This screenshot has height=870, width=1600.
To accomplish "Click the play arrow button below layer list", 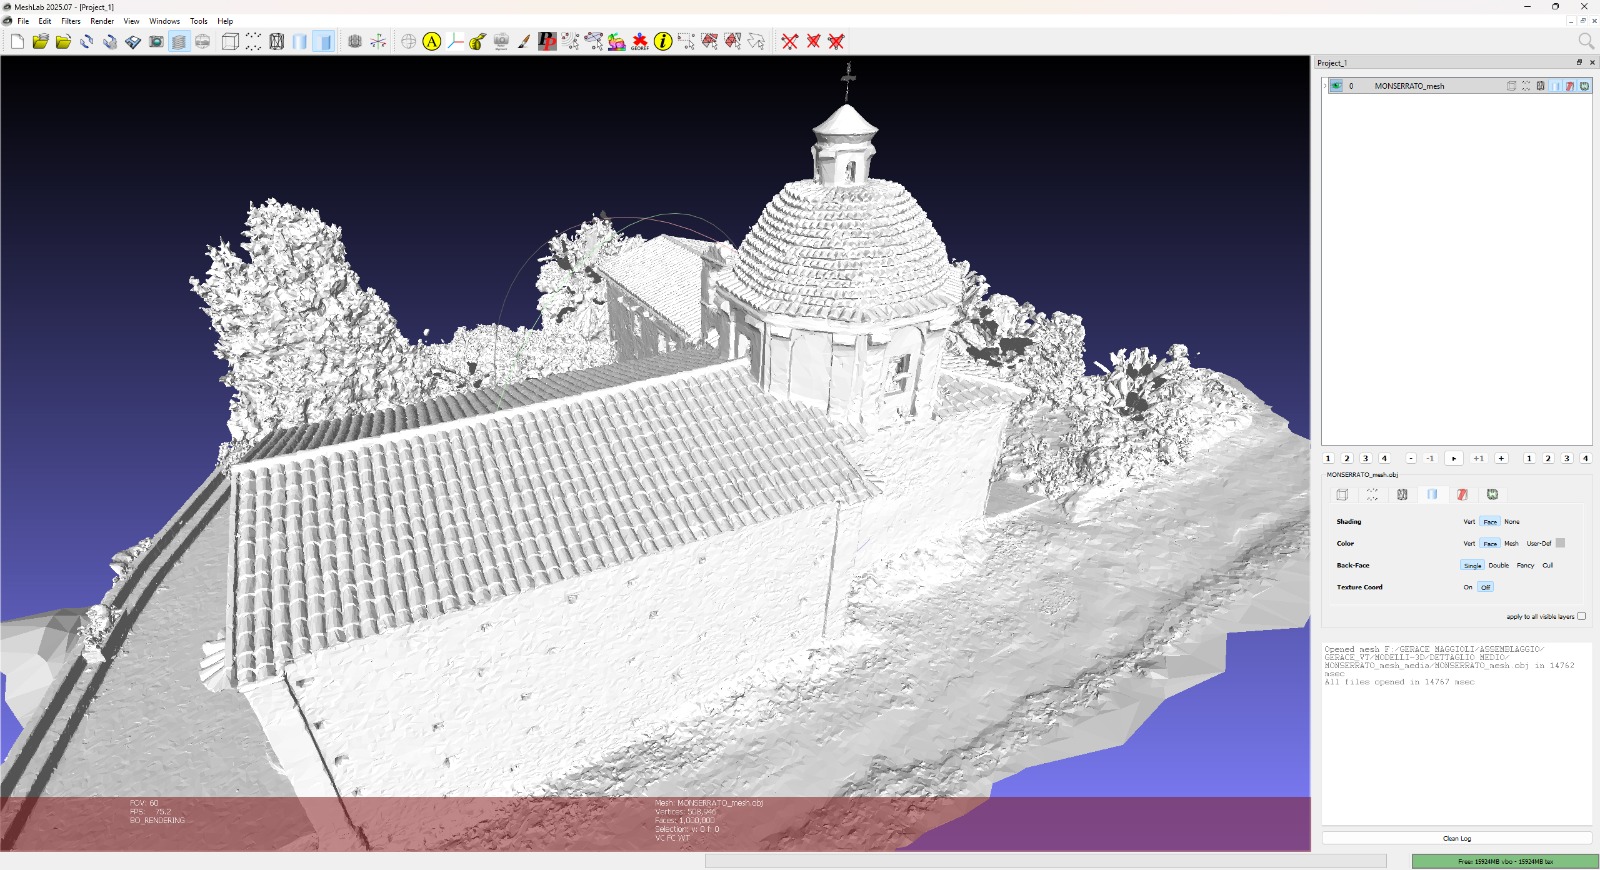I will click(x=1454, y=458).
